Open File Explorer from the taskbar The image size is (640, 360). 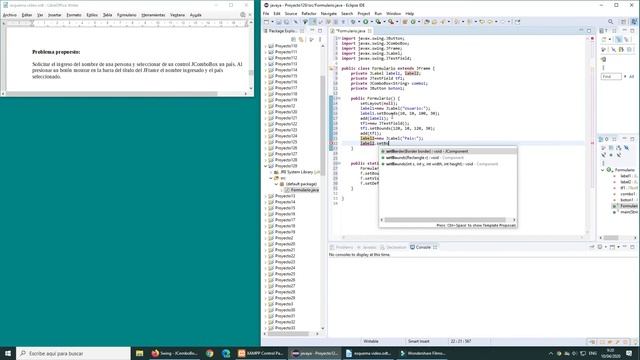[x=140, y=353]
